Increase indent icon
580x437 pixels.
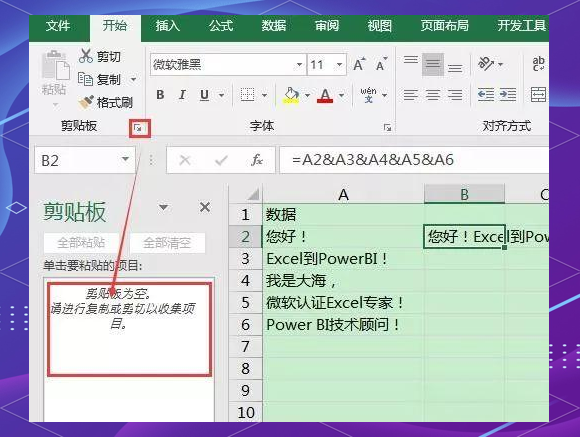click(508, 94)
